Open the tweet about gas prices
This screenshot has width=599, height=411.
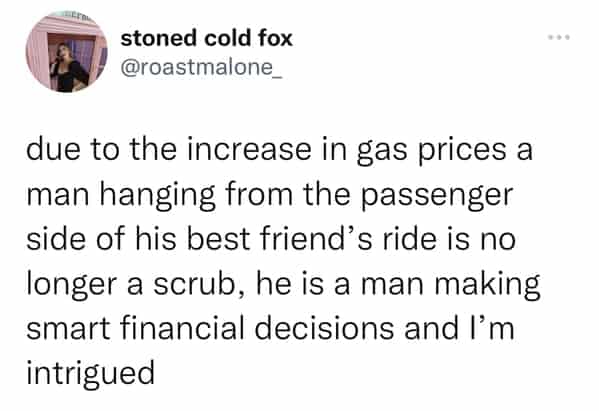coord(283,261)
